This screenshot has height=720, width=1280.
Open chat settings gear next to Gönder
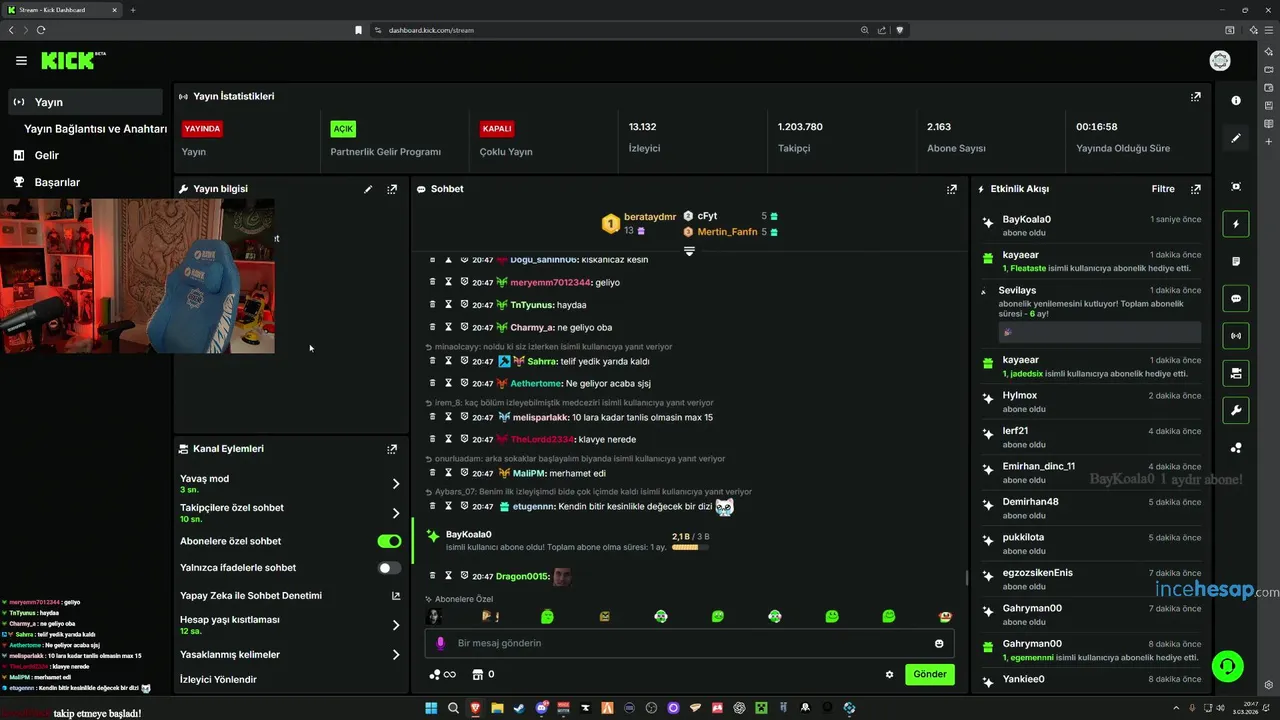click(889, 675)
